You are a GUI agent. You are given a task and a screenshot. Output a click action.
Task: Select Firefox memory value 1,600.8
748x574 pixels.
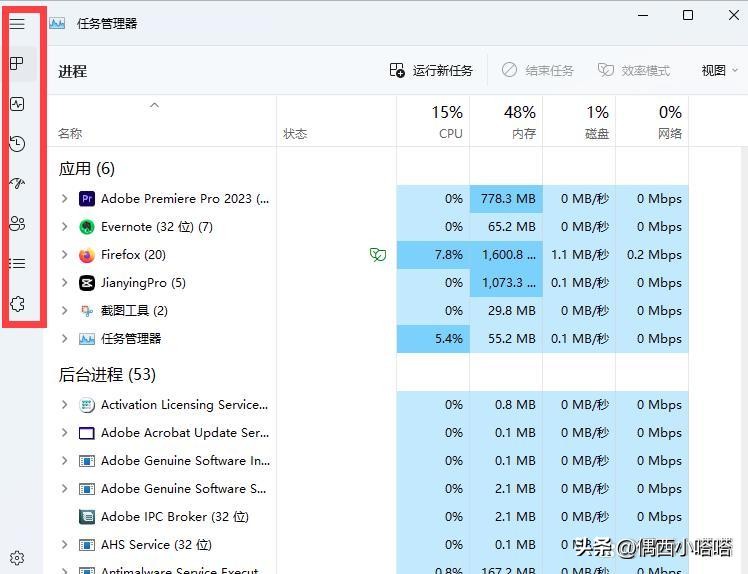point(509,255)
